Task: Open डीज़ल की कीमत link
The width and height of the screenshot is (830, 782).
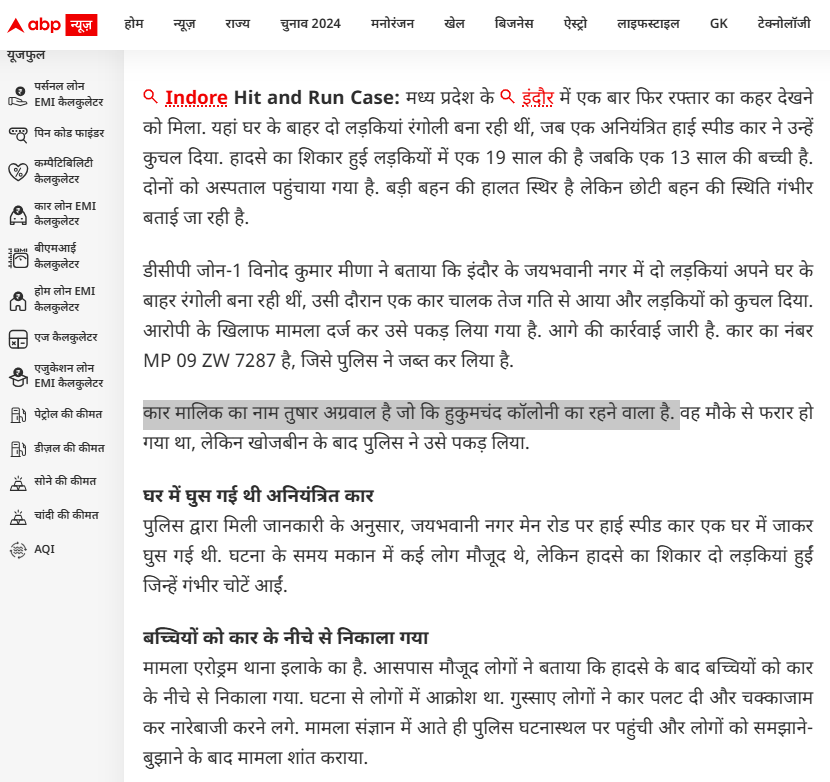Action: coord(69,448)
